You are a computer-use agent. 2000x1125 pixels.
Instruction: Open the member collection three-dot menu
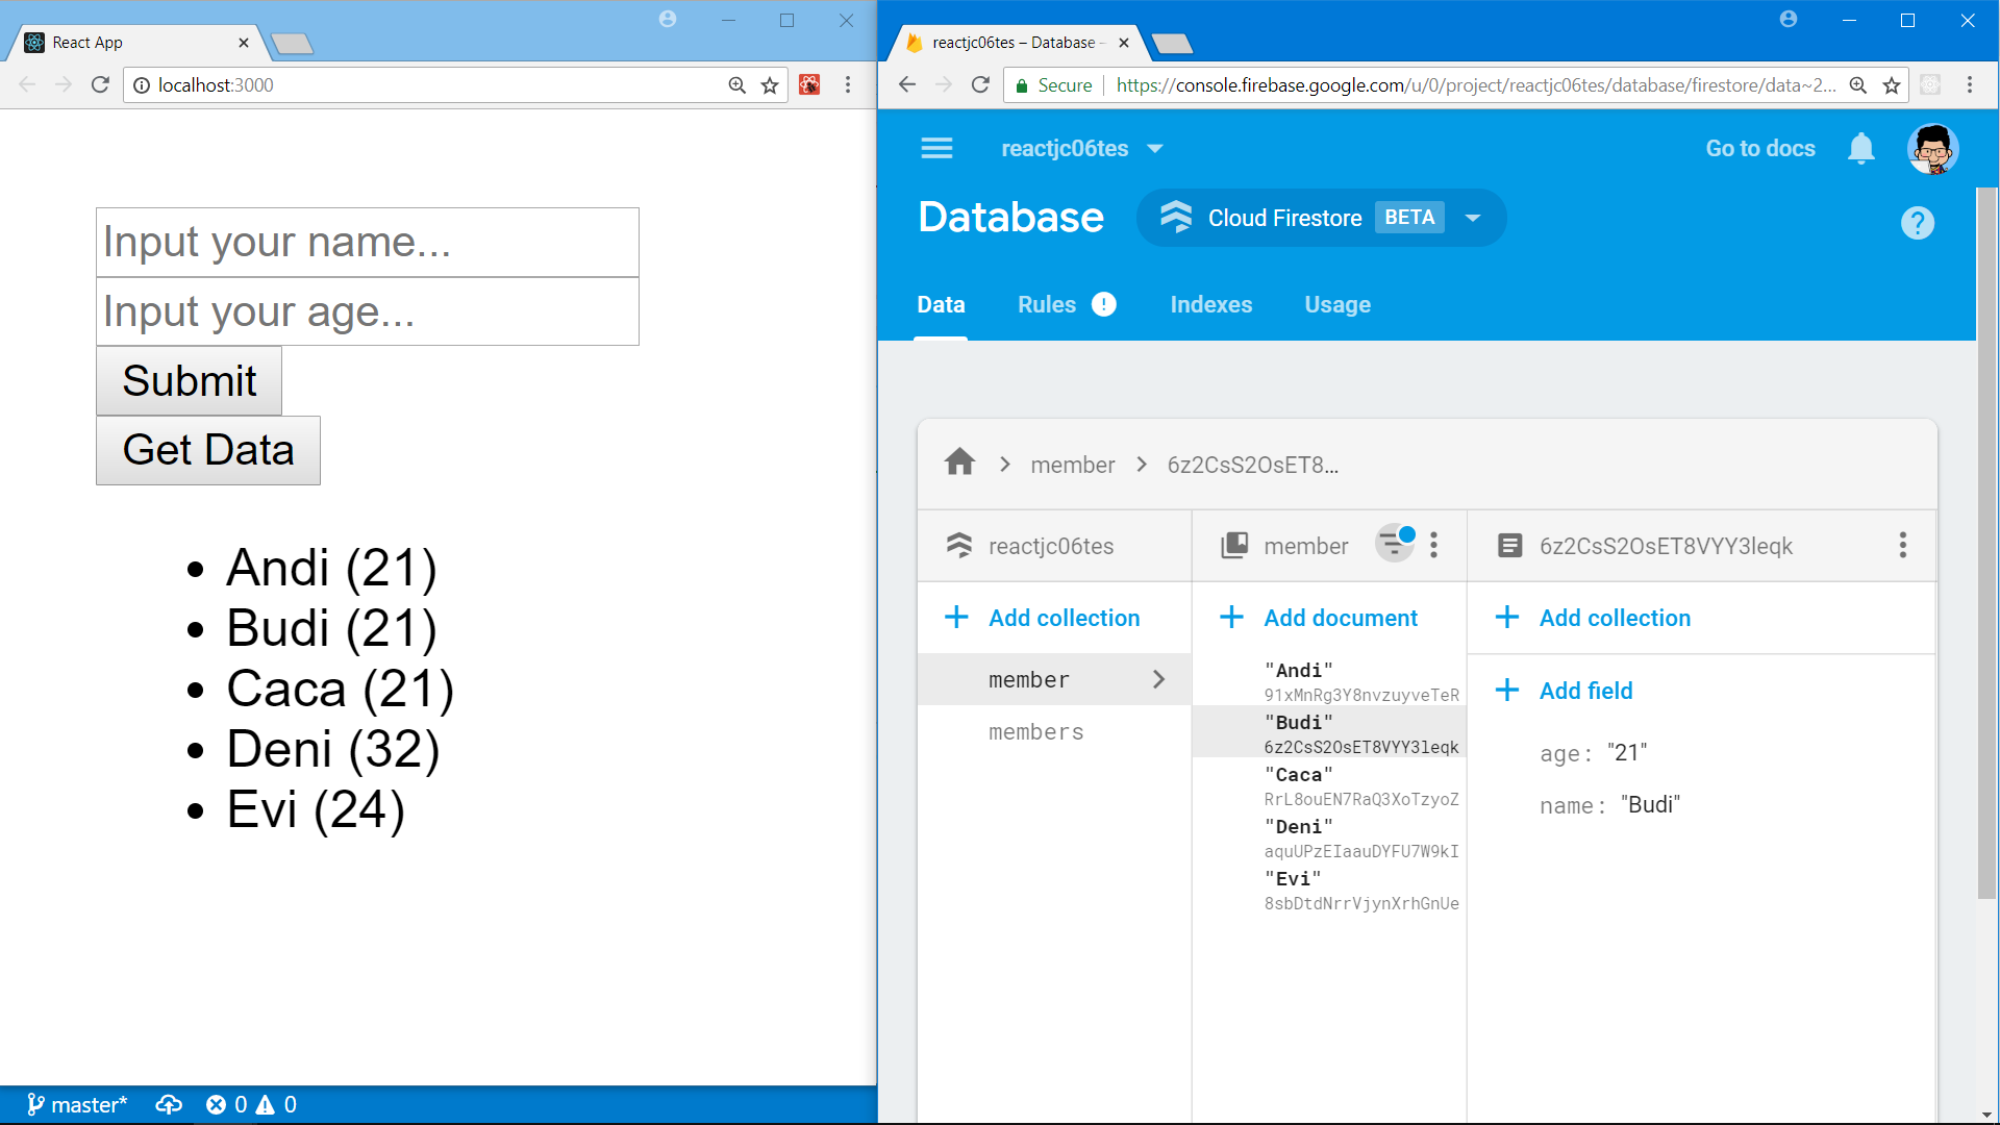1434,544
